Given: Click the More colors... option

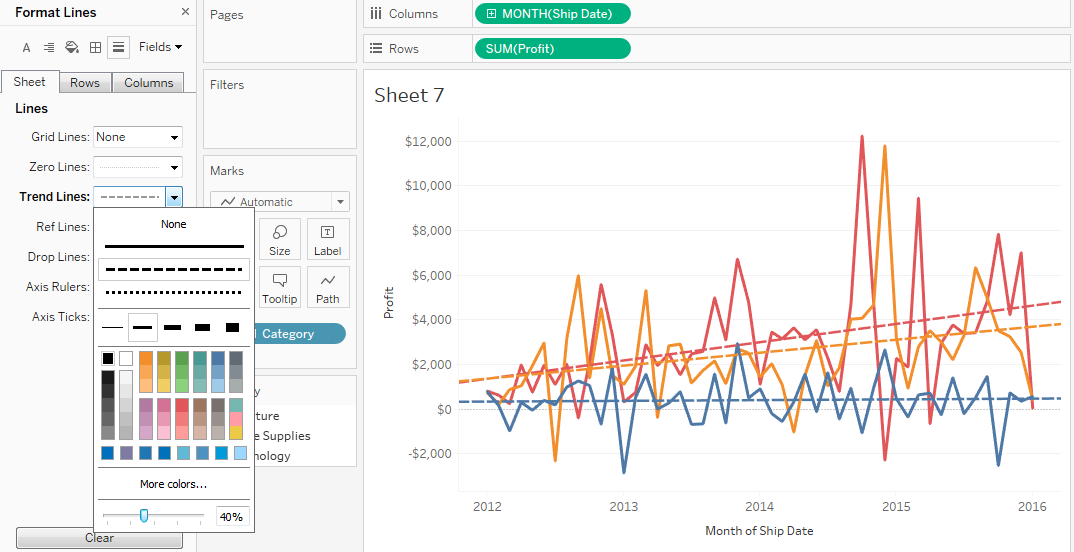Looking at the screenshot, I should click(173, 484).
